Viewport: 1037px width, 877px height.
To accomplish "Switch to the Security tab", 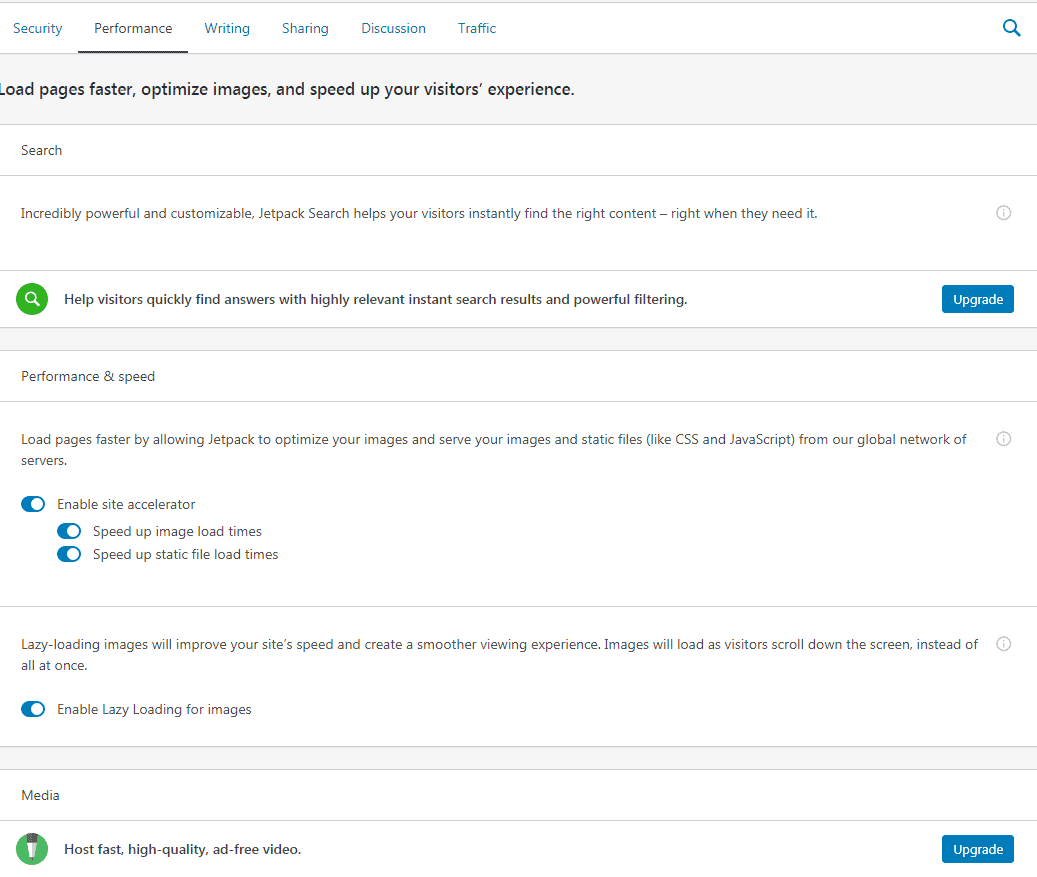I will pos(38,28).
